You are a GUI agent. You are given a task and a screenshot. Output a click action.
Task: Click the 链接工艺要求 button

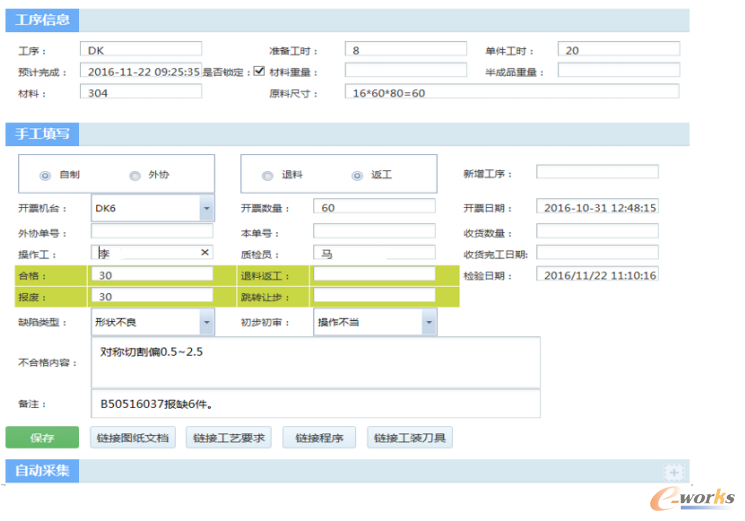click(229, 438)
